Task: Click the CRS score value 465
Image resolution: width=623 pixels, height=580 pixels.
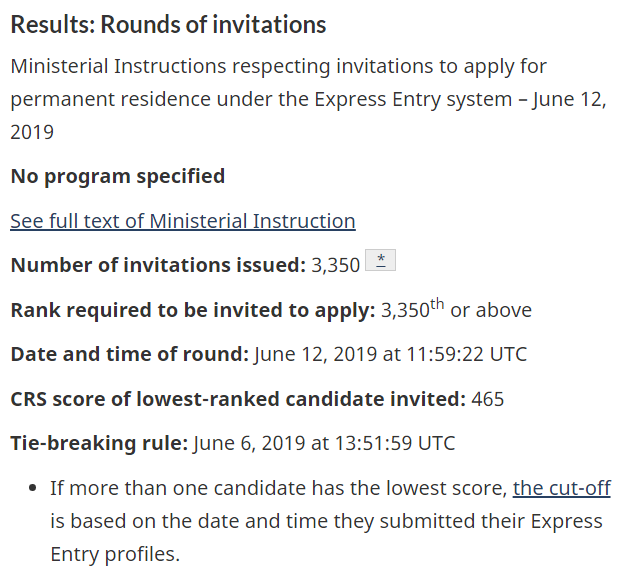Action: pyautogui.click(x=488, y=399)
